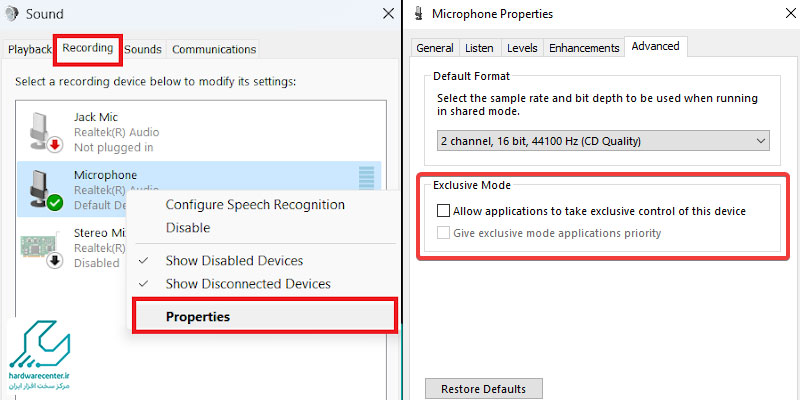Image resolution: width=800 pixels, height=400 pixels.
Task: Click the Restore Defaults button
Action: click(483, 389)
